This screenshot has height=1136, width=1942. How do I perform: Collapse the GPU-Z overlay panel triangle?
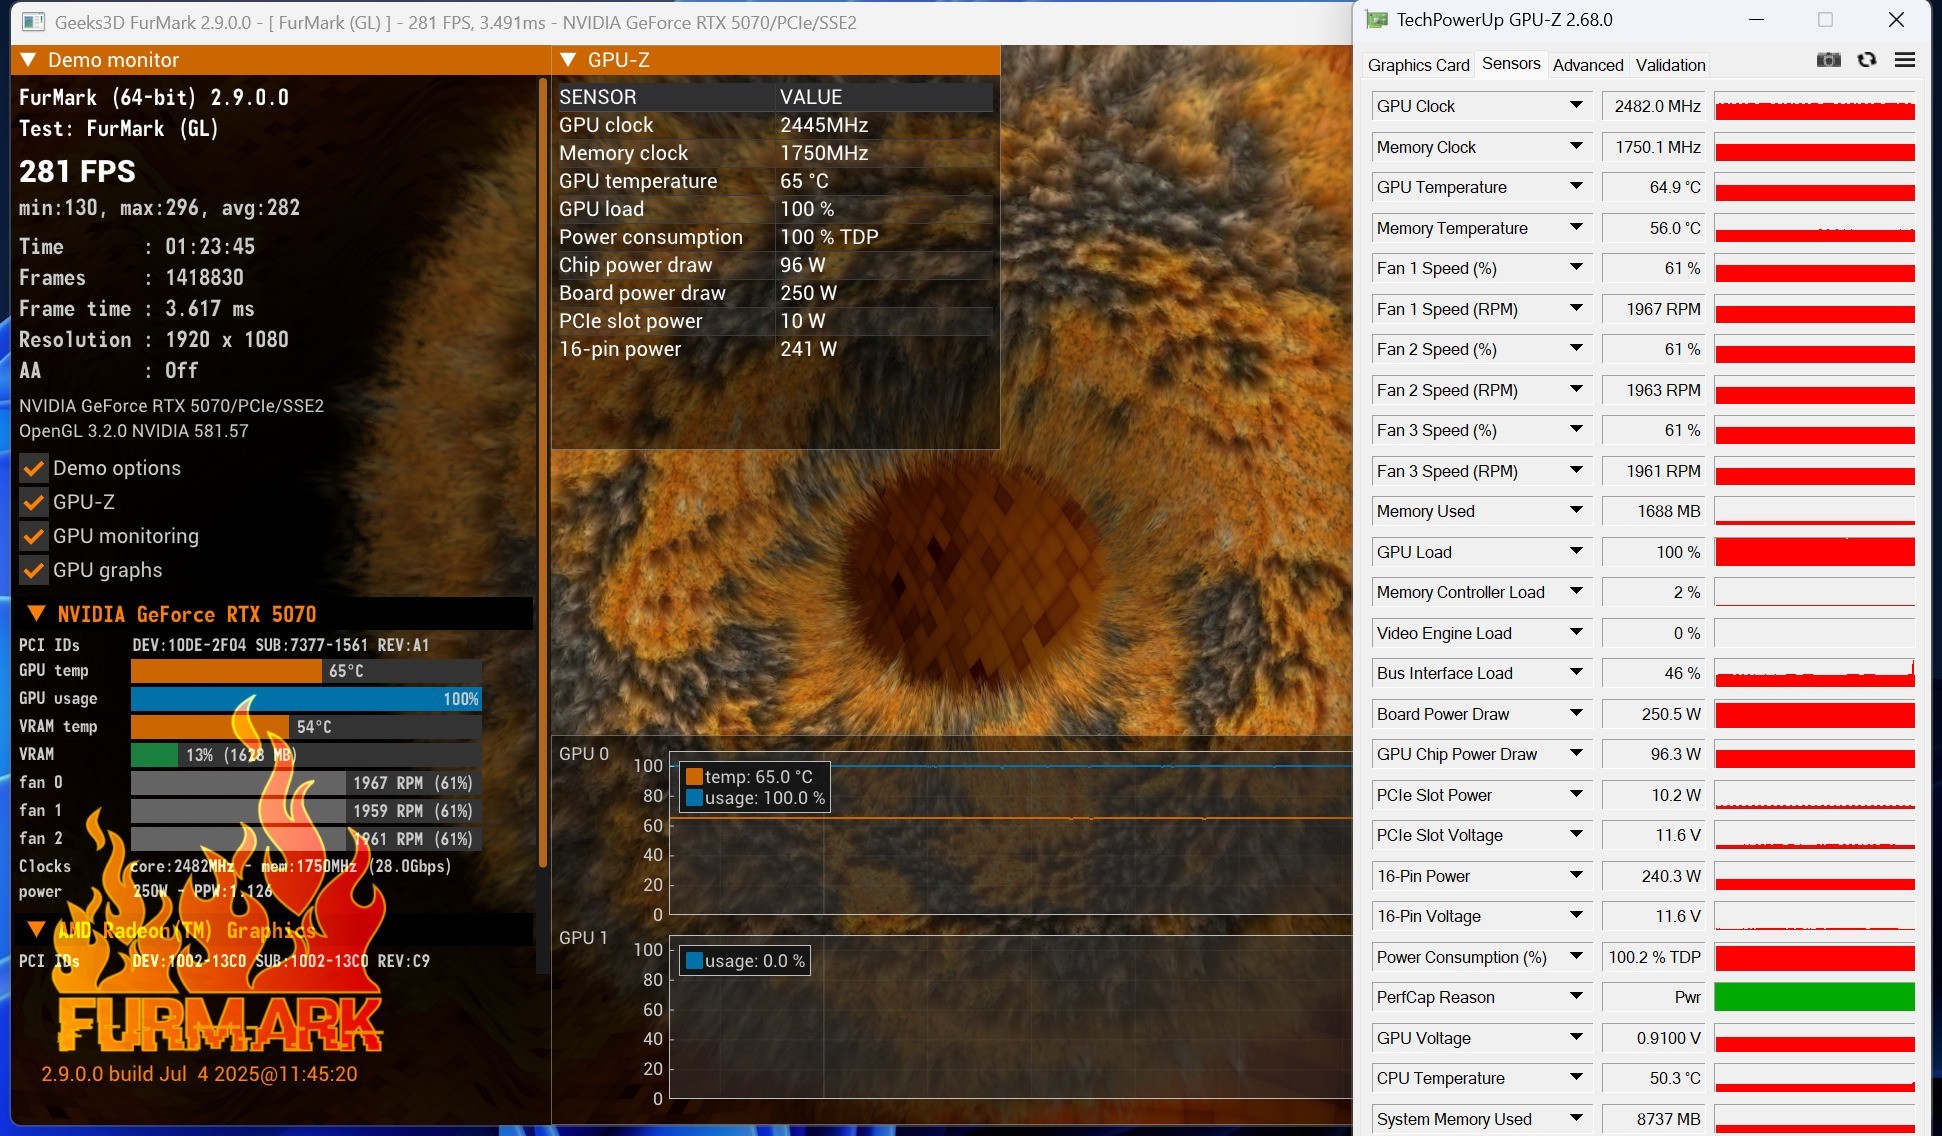(568, 60)
